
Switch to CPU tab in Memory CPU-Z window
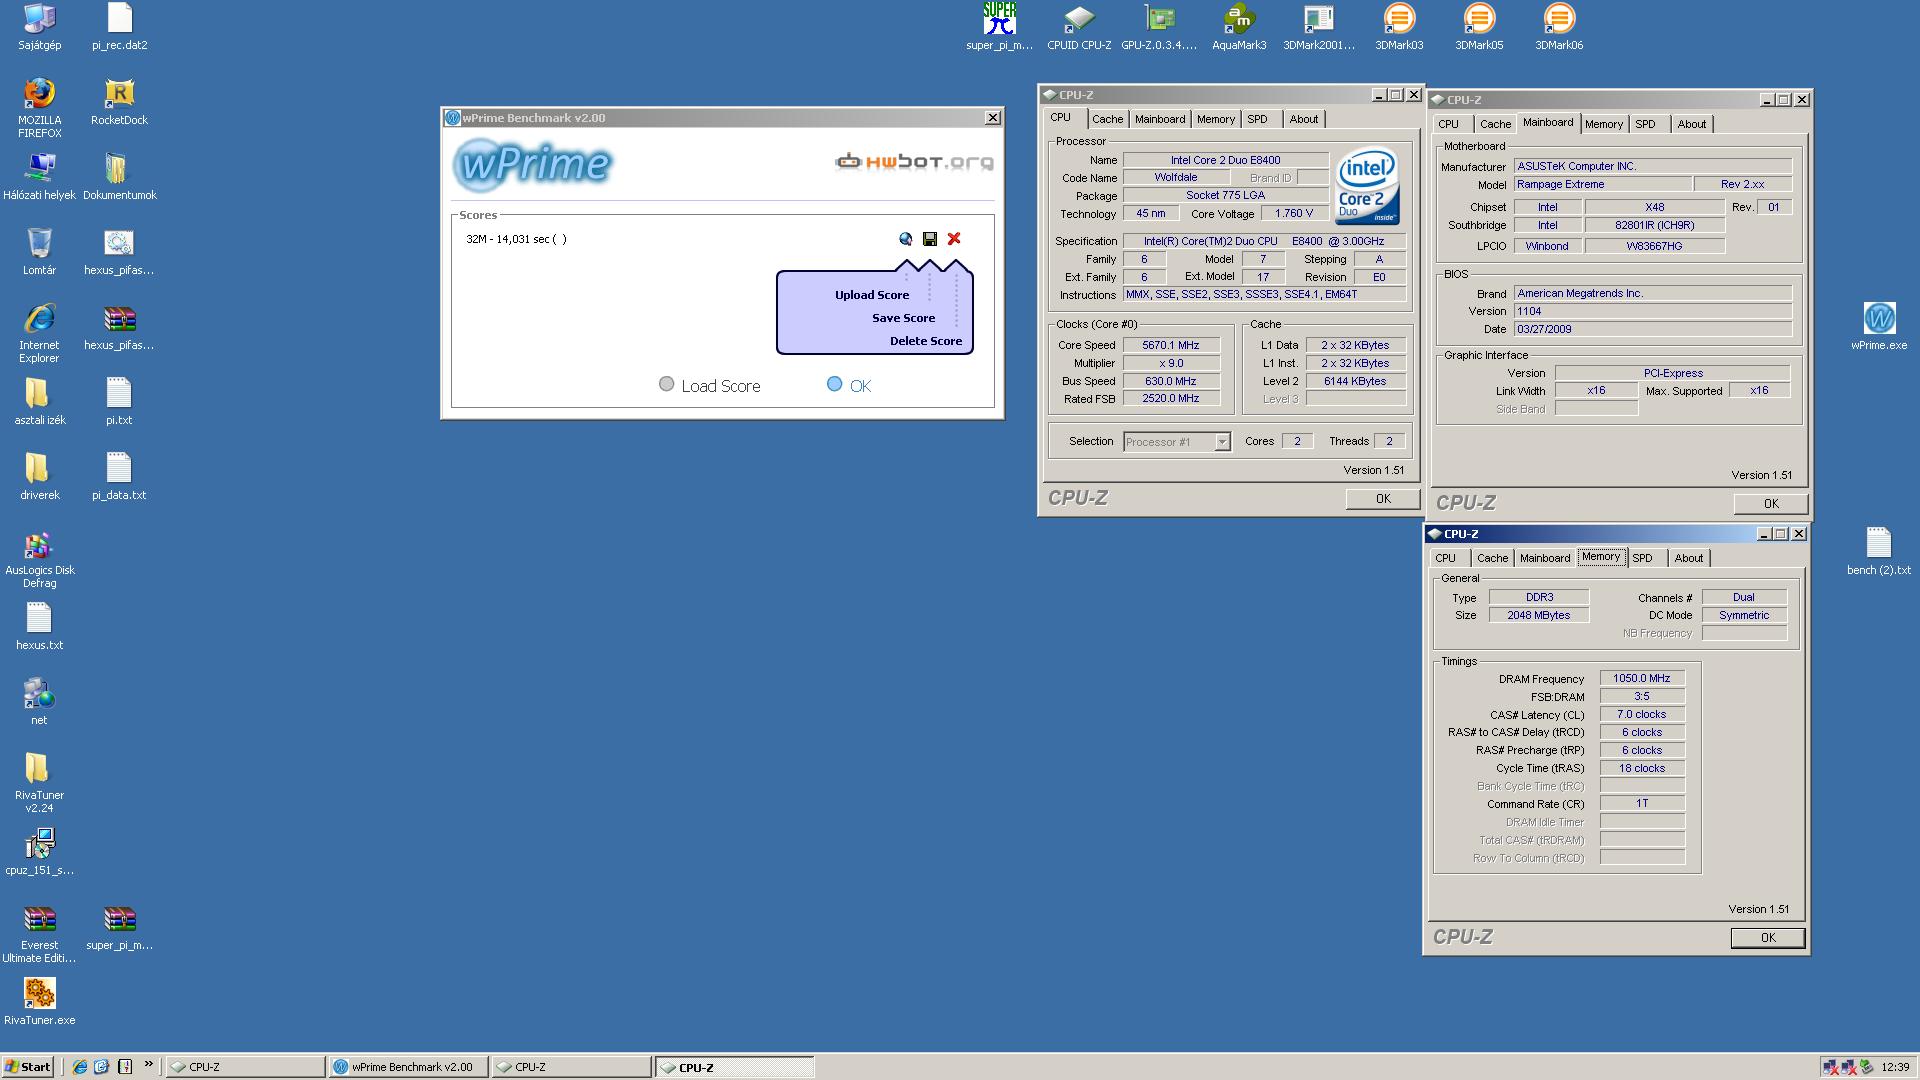[1446, 558]
